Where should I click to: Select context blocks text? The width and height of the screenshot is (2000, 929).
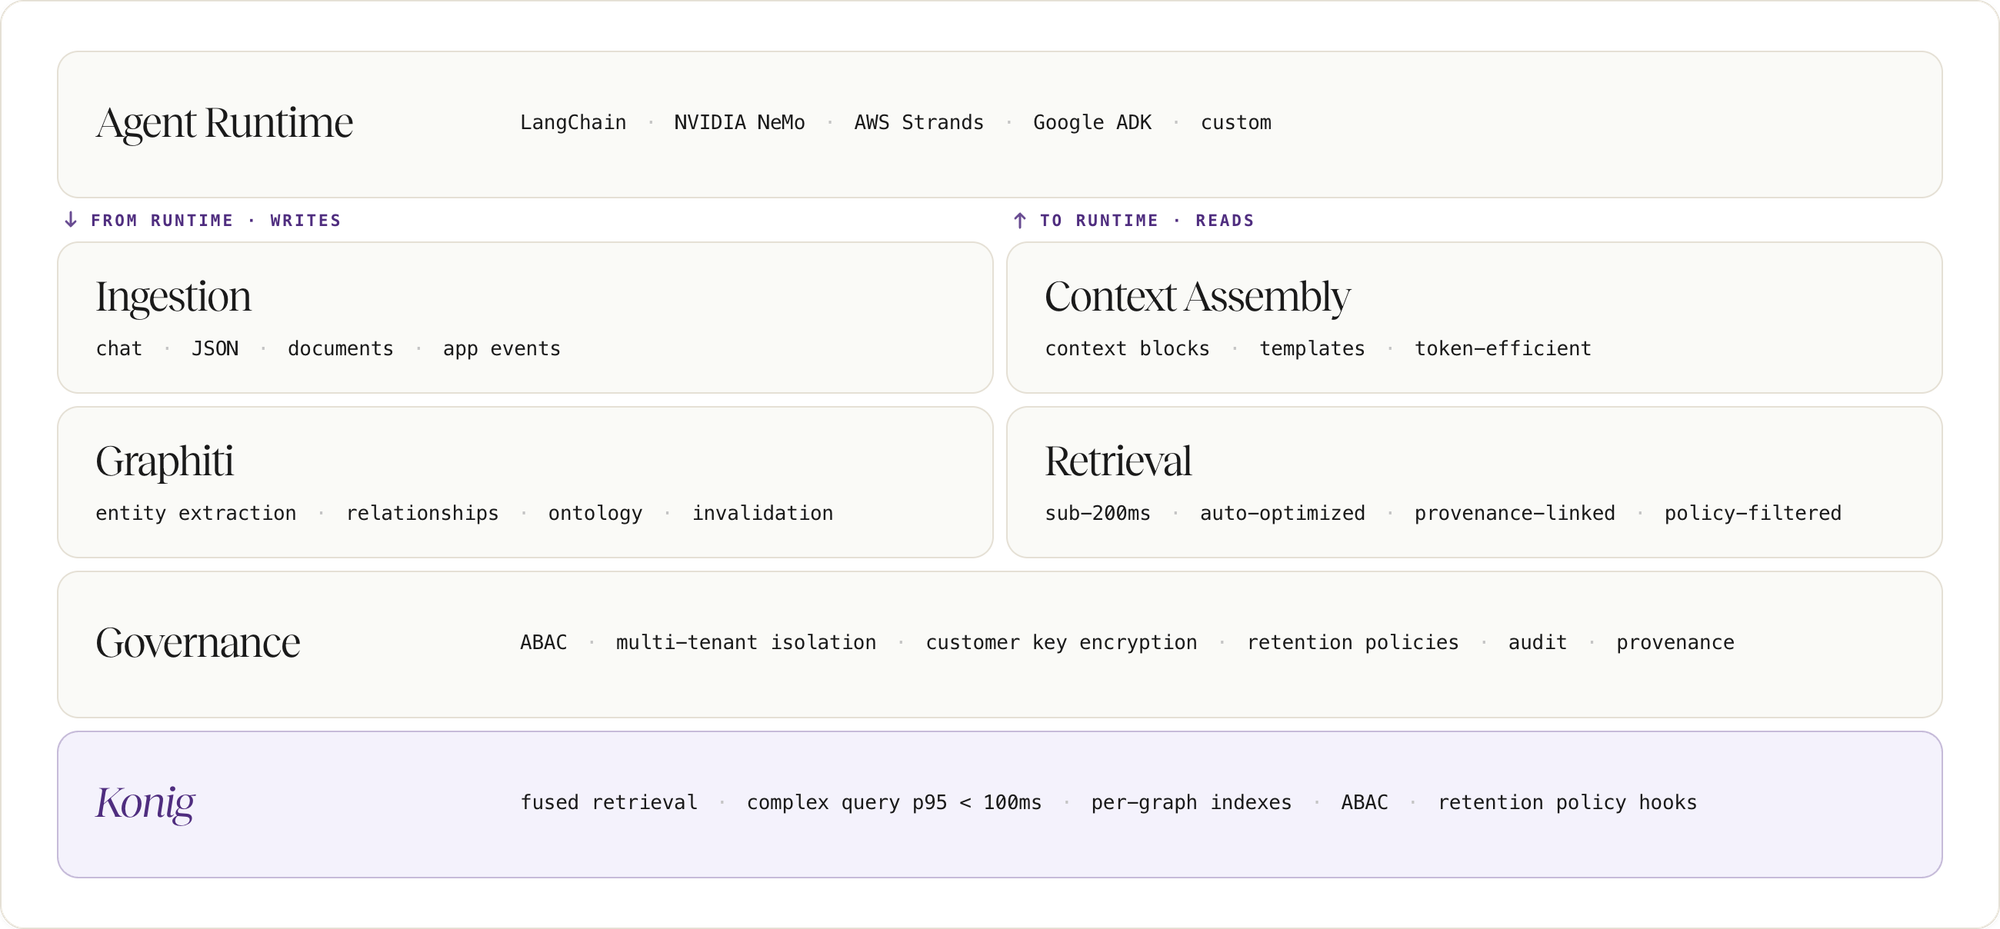coord(1127,349)
